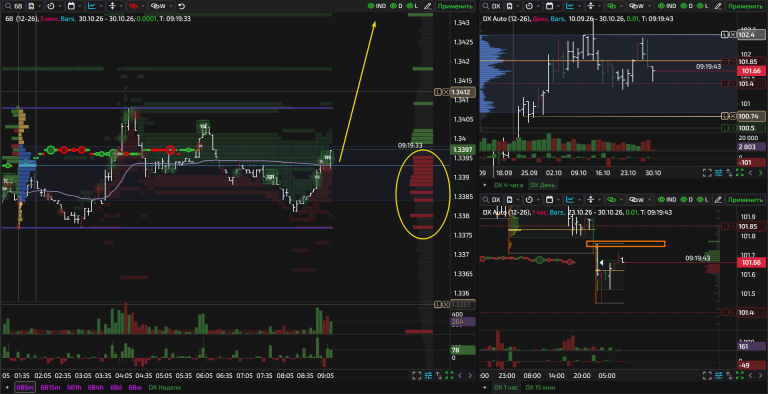Open the settings sliders icon below the DX hourly chart

pos(719,375)
